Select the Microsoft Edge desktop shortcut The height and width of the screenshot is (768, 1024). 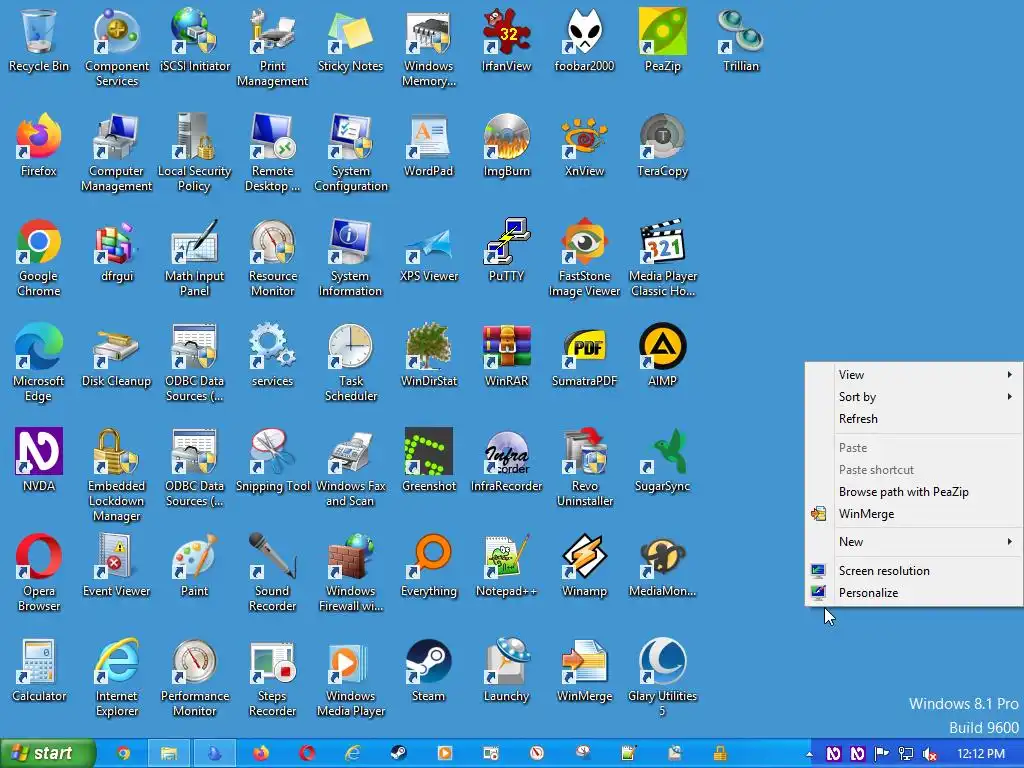(x=39, y=363)
